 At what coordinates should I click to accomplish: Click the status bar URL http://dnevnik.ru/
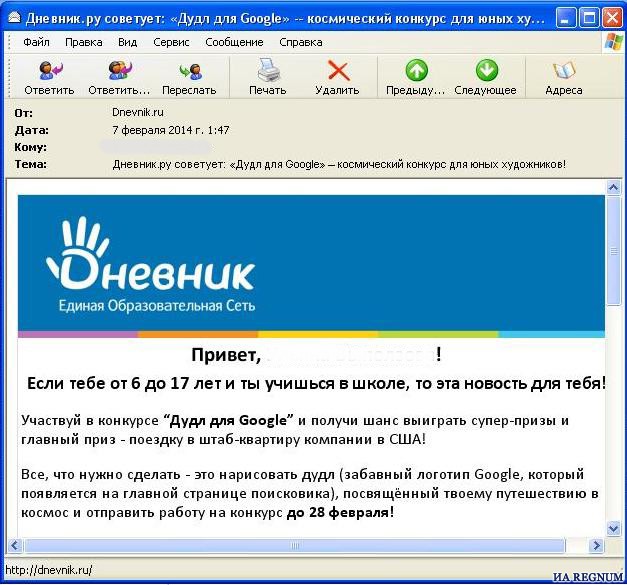48,570
